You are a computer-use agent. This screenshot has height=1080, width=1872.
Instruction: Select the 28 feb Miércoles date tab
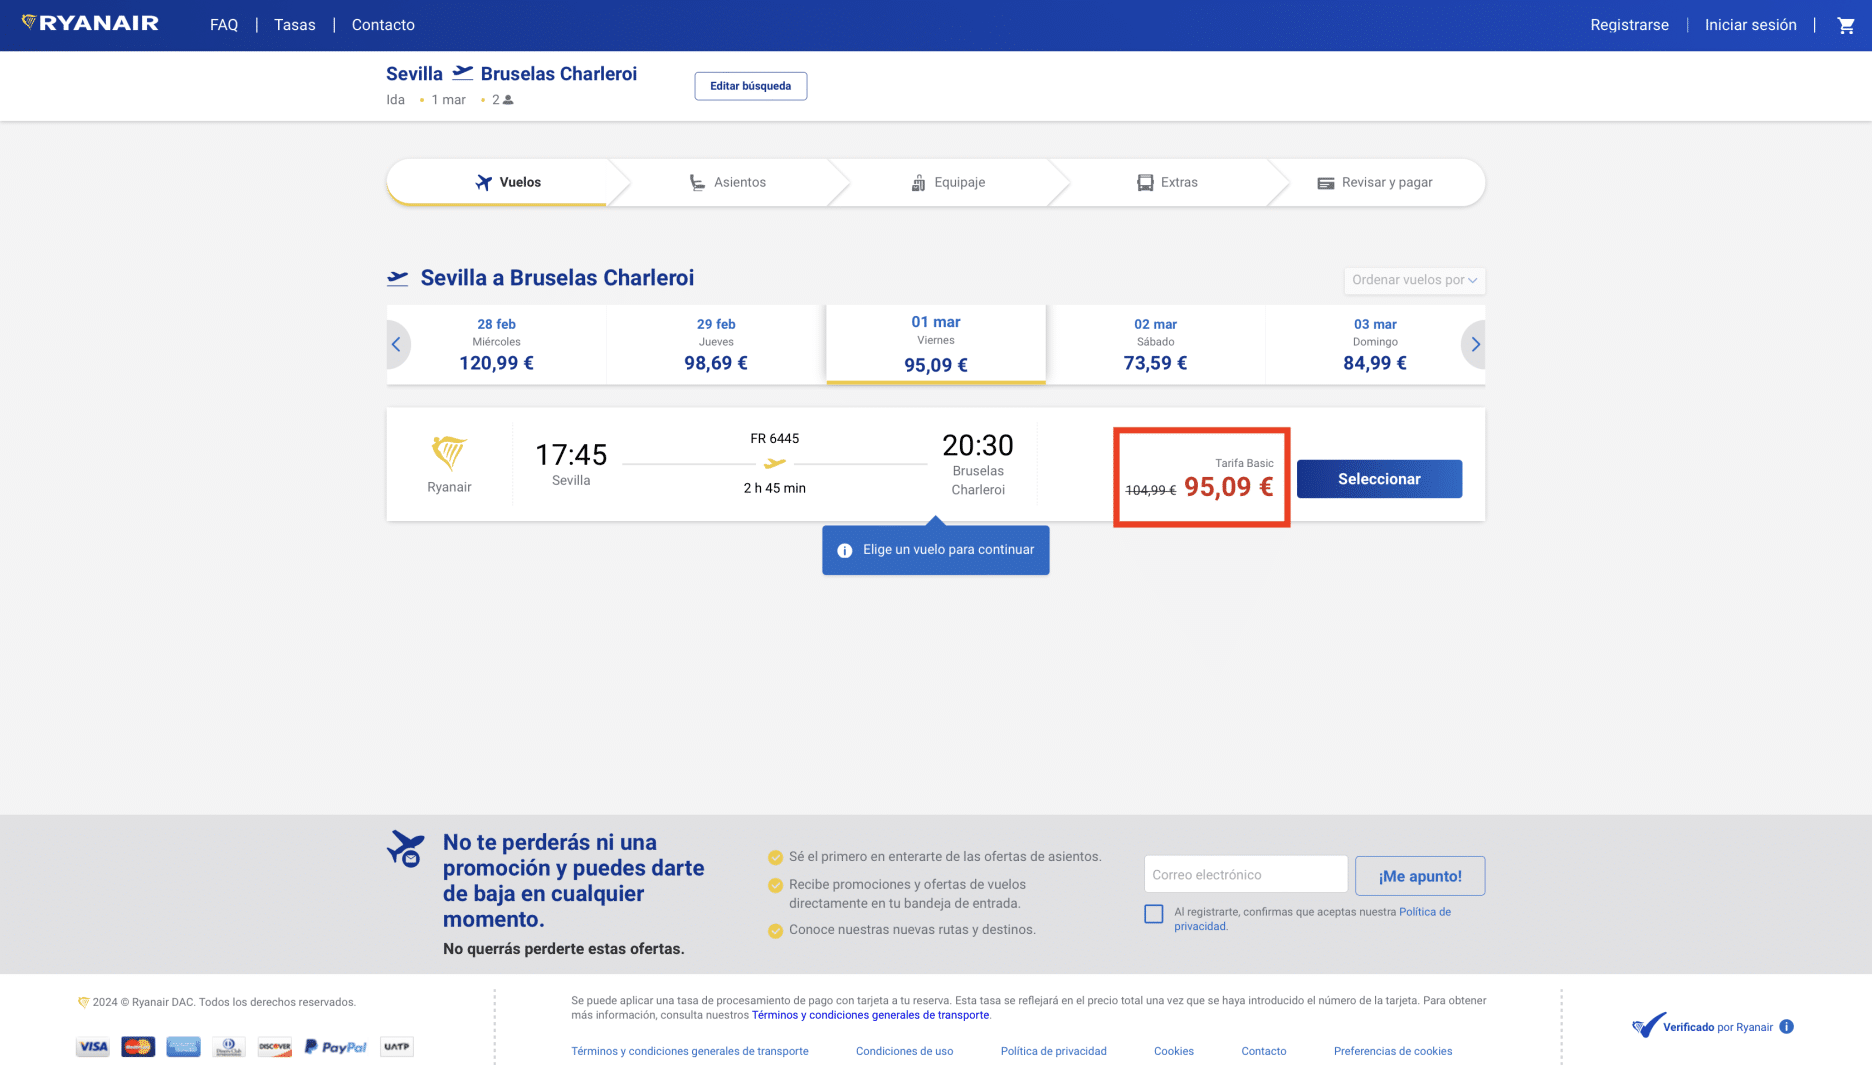point(497,345)
